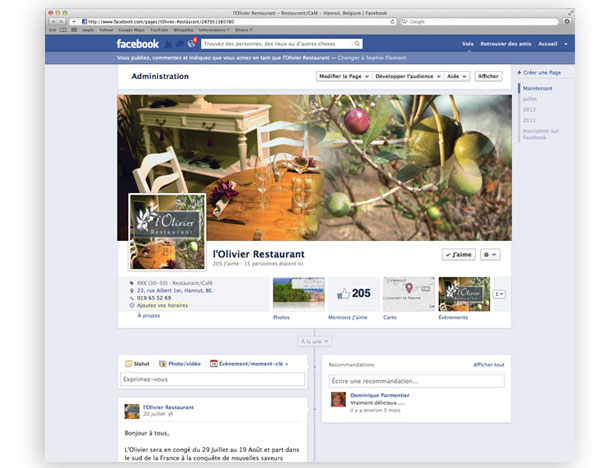Open Dominique Parmentier's profile link
The height and width of the screenshot is (468, 608).
coord(380,395)
